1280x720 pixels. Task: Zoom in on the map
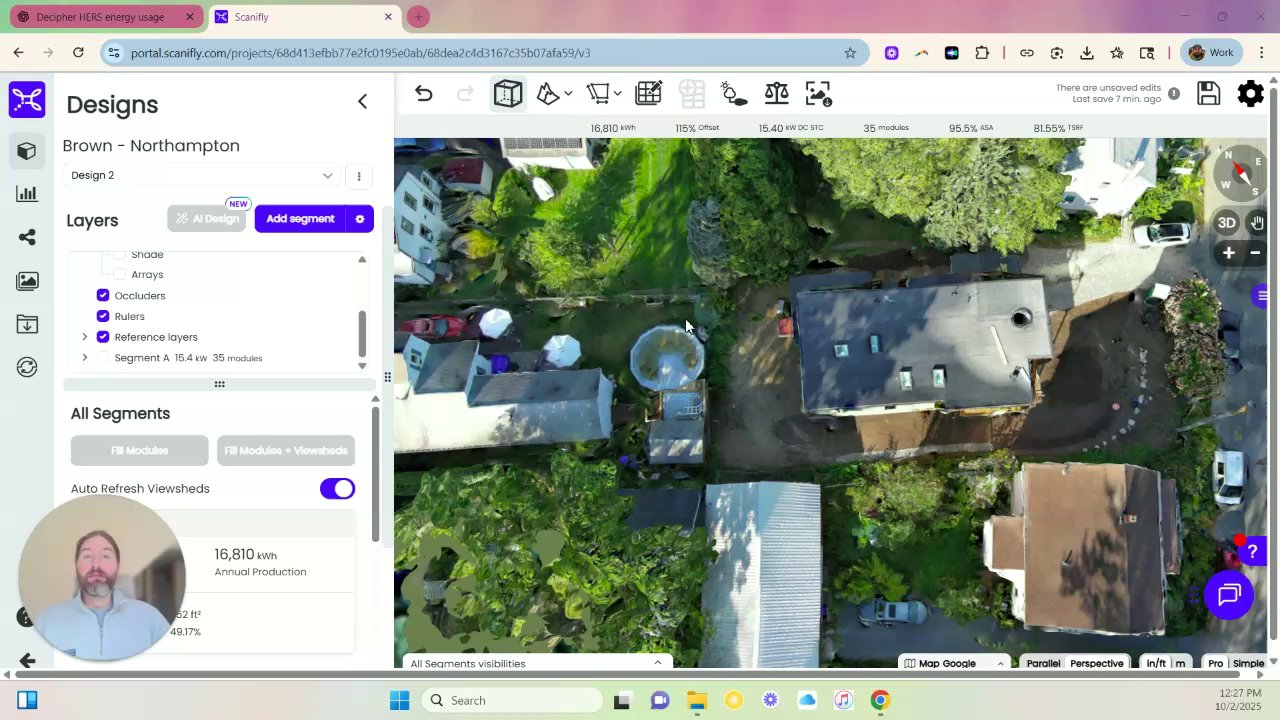coord(1229,253)
